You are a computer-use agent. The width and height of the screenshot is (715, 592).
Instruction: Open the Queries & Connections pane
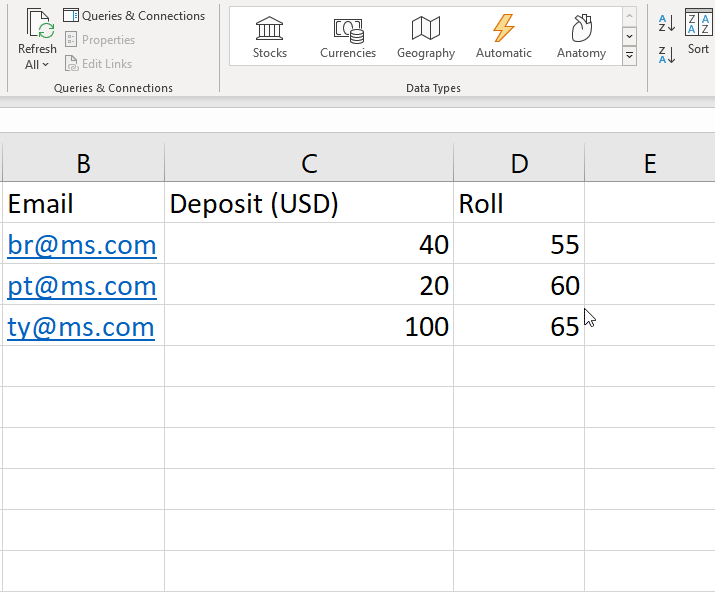(134, 16)
